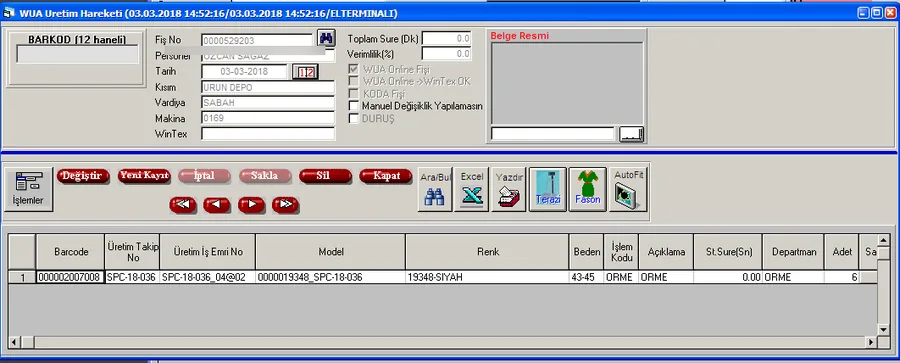Click Renk cell 19348-SIYAH
Screen dimensions: 900x363
(x=487, y=277)
